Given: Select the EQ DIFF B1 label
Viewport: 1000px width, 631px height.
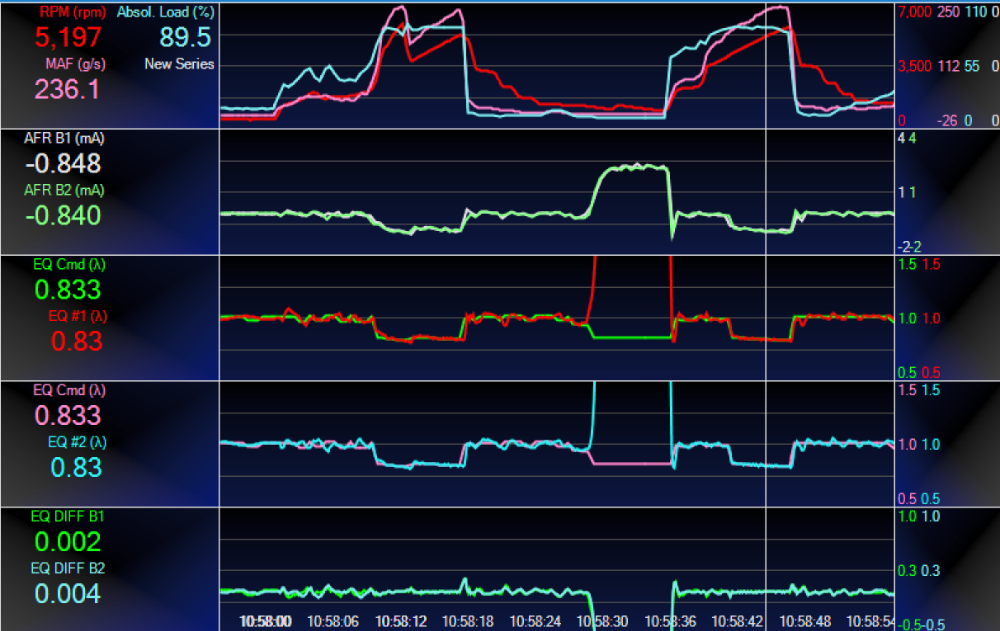Looking at the screenshot, I should click(67, 516).
